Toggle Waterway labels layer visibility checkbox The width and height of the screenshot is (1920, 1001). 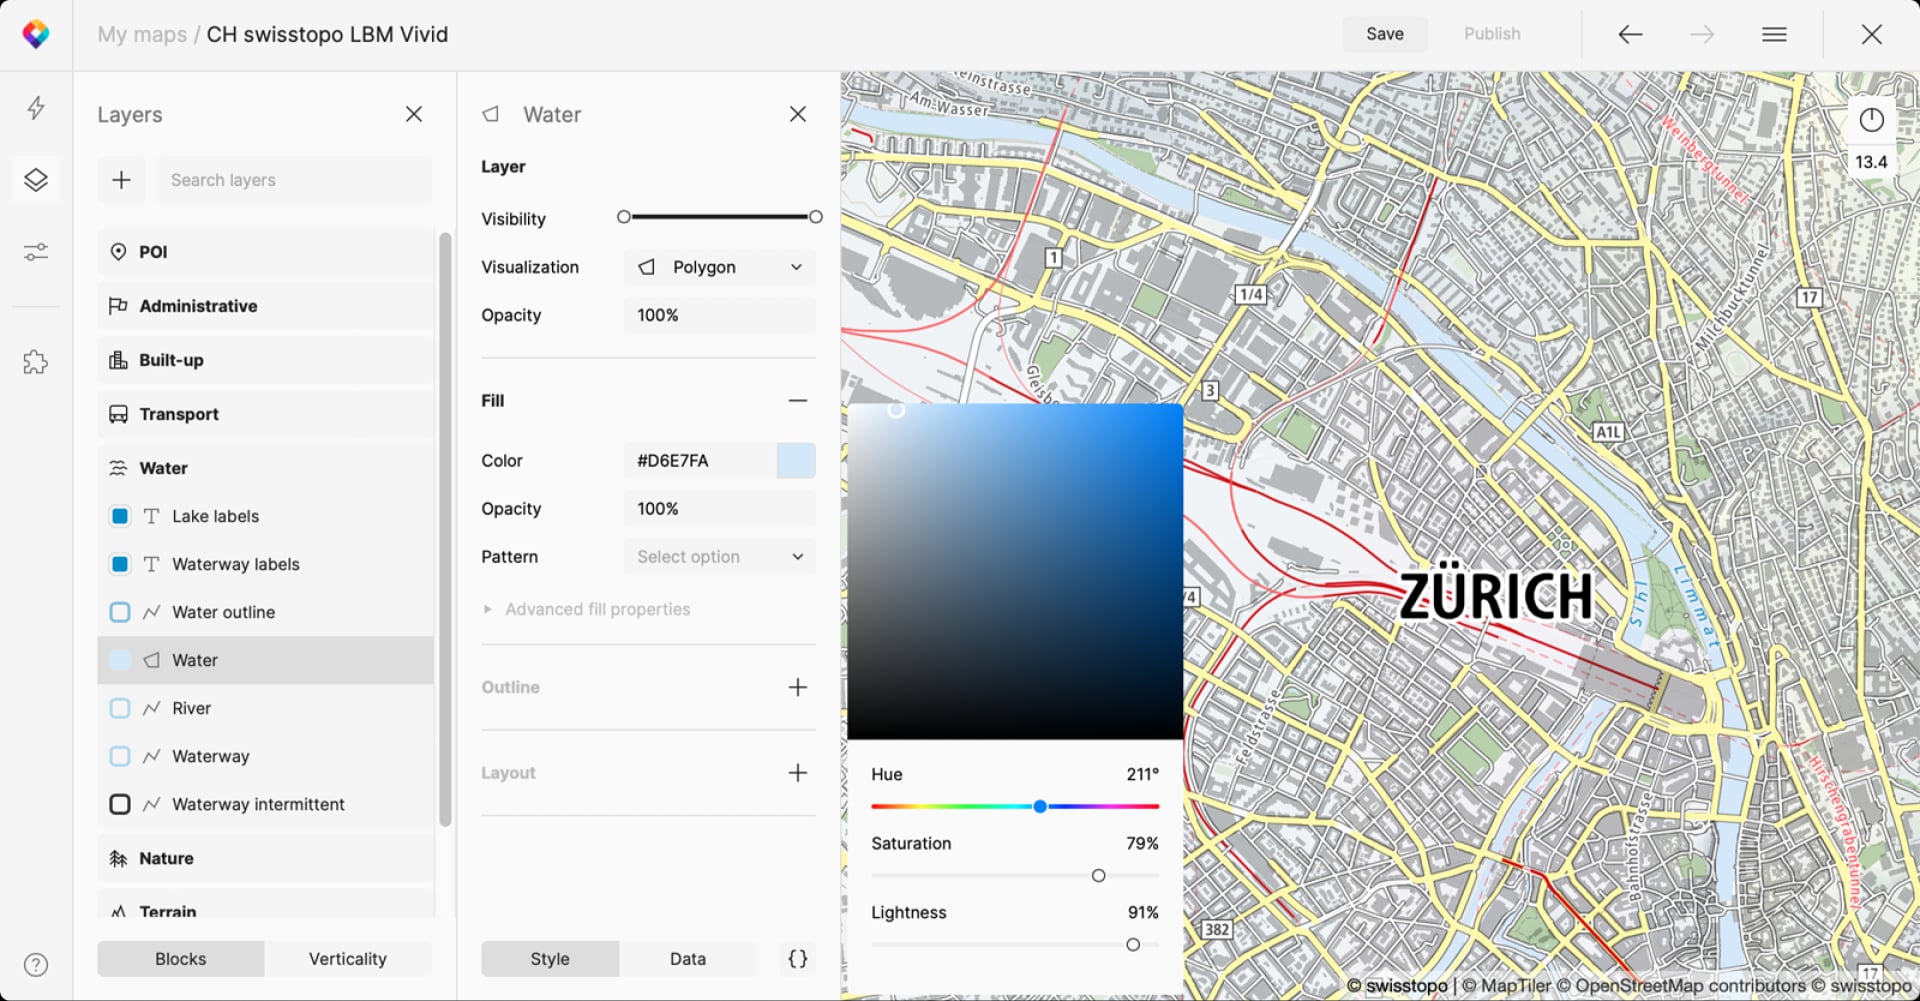point(120,564)
